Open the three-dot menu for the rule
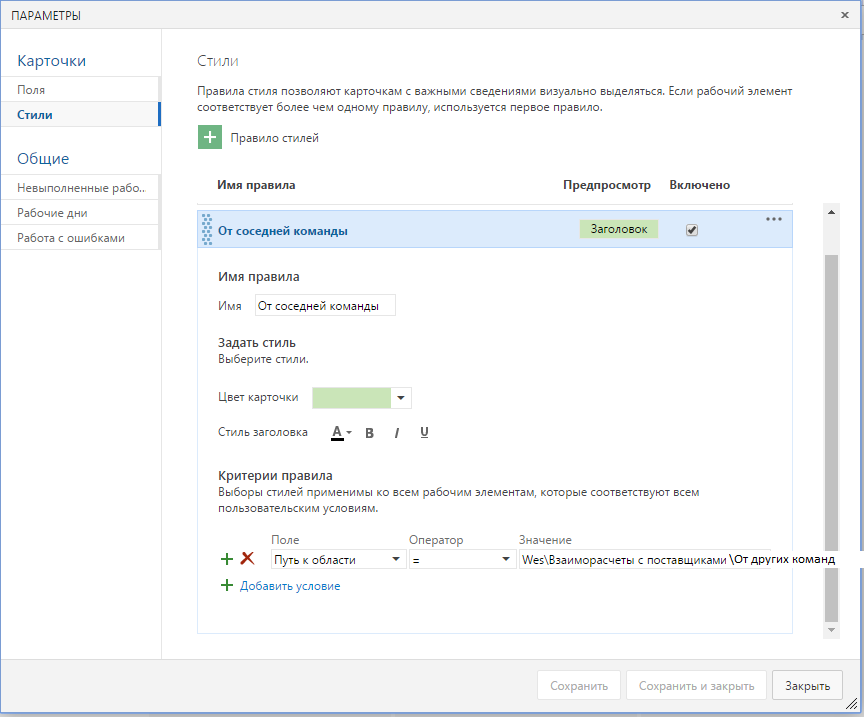This screenshot has height=717, width=864. [x=774, y=219]
